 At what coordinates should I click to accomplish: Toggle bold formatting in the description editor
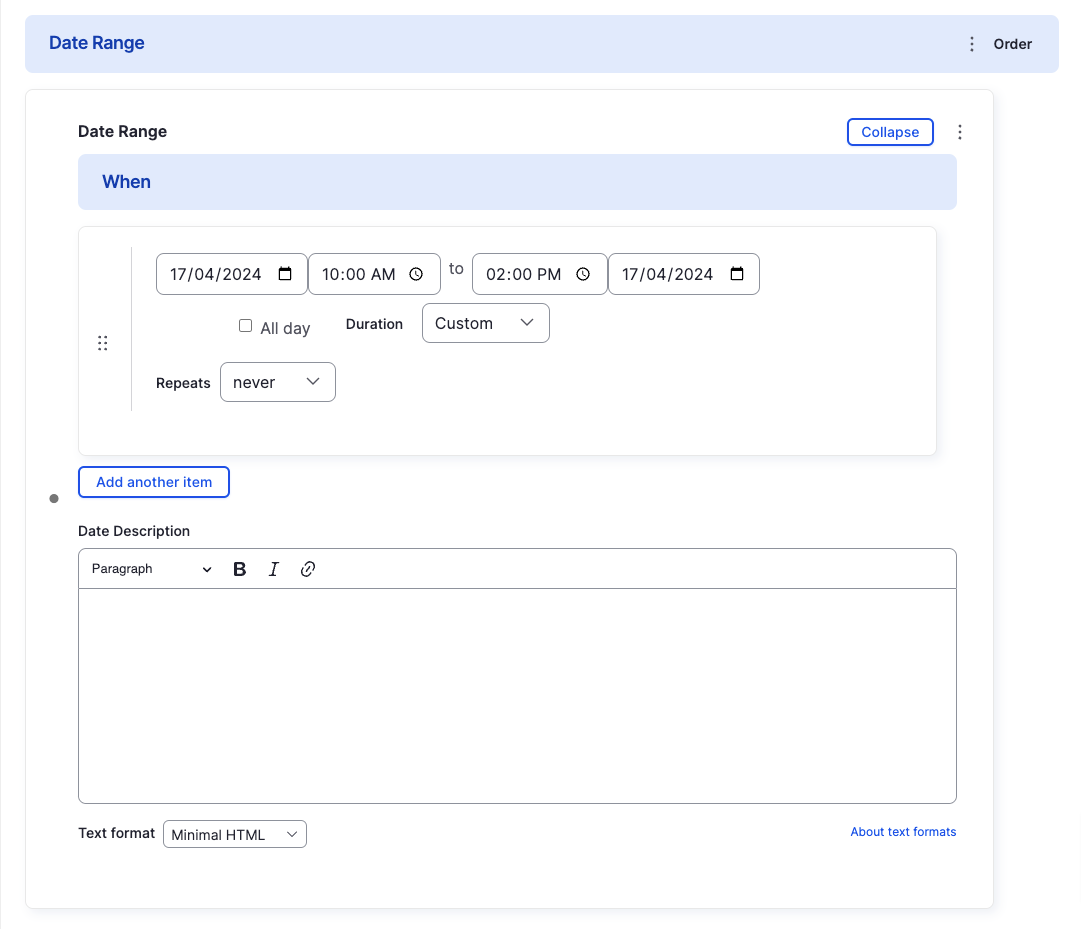coord(239,568)
